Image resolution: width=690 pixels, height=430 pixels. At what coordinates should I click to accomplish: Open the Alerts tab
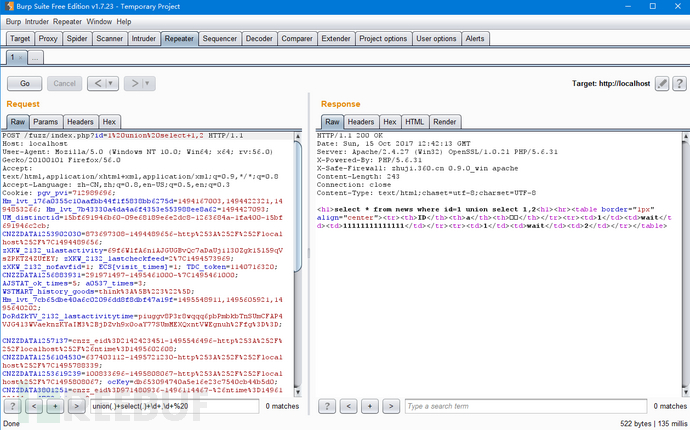[475, 38]
